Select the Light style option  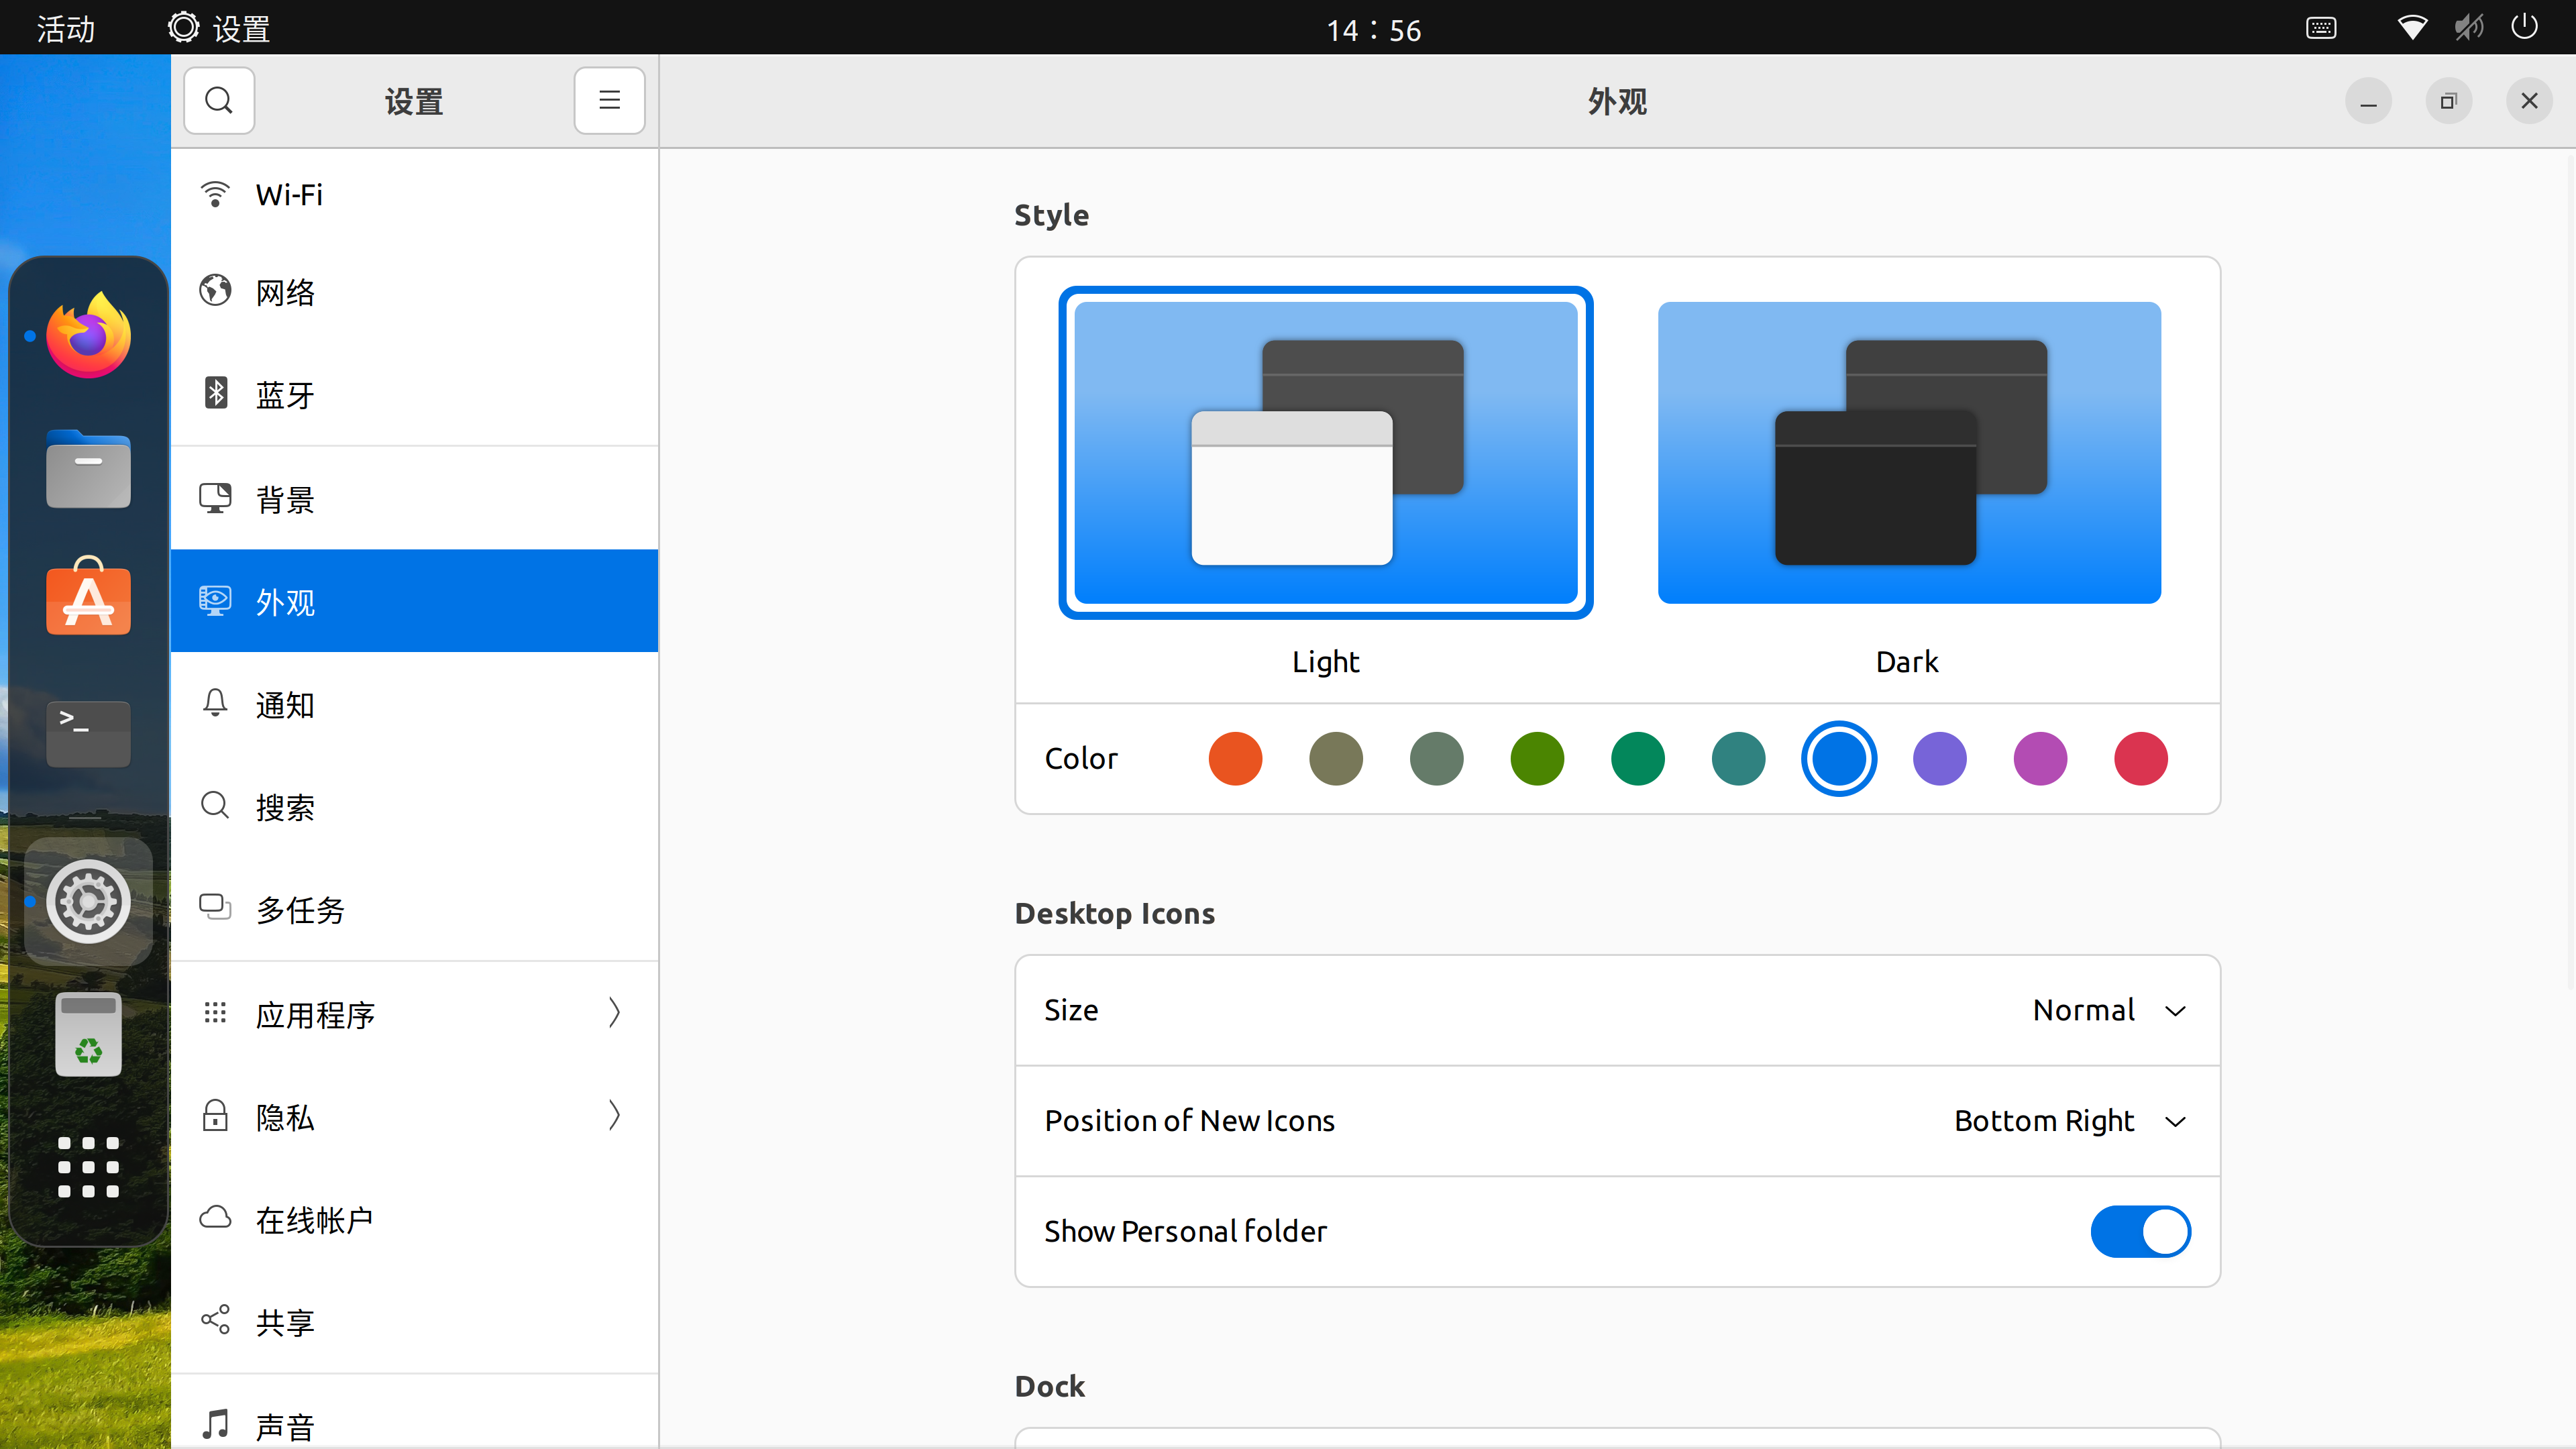point(1325,453)
